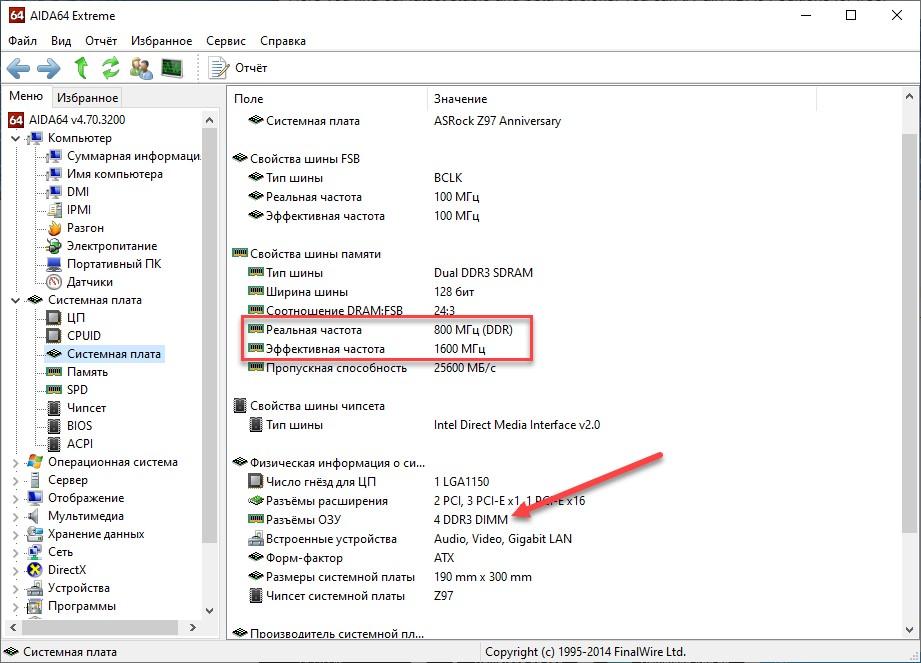The width and height of the screenshot is (921, 663).
Task: Expand the Отображение branch
Action: coord(15,499)
